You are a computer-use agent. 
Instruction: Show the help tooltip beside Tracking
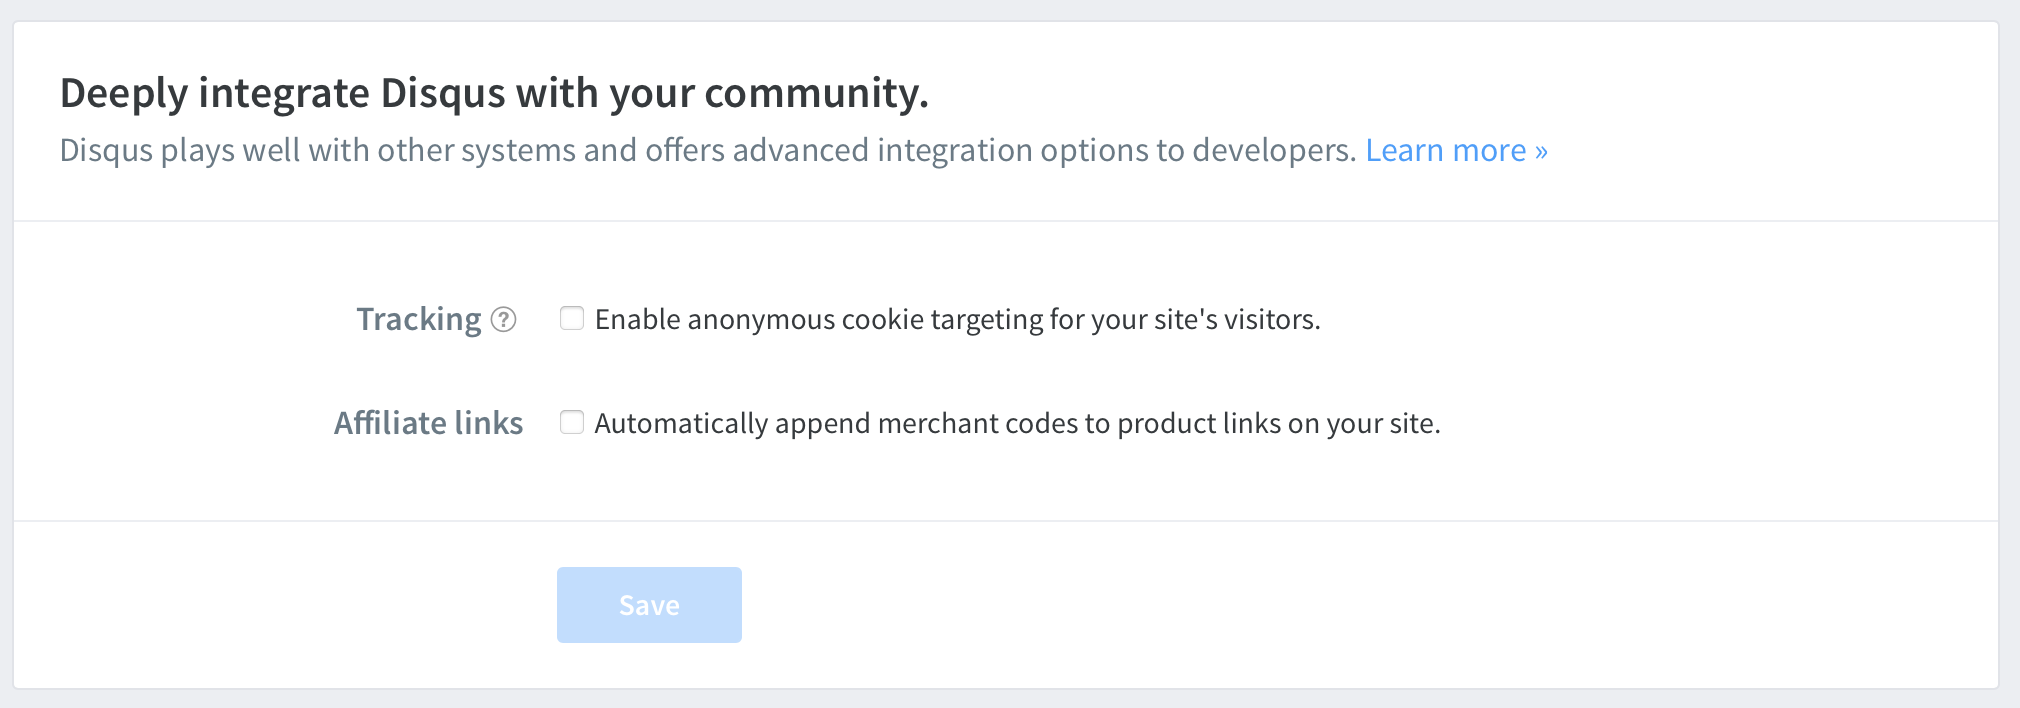(x=504, y=320)
